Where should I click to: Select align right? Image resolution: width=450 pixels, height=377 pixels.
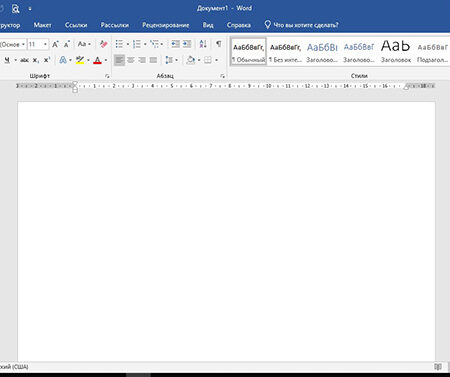point(142,60)
